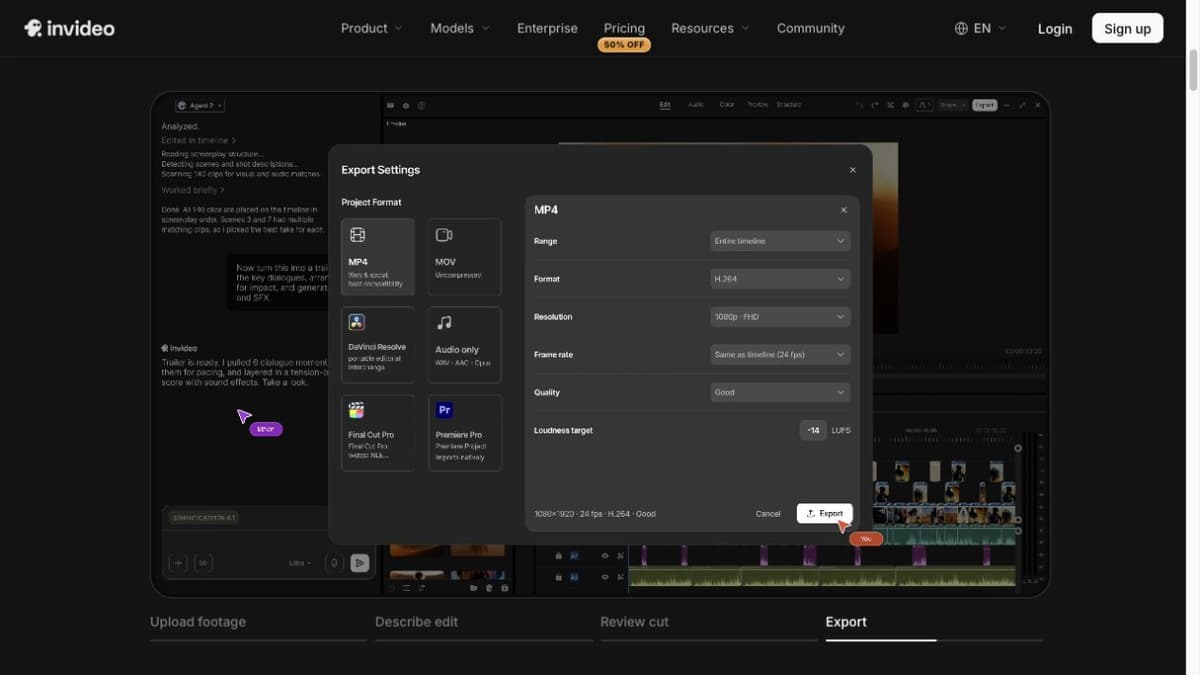Open the Pricing page
Viewport: 1200px width, 675px height.
click(x=624, y=28)
